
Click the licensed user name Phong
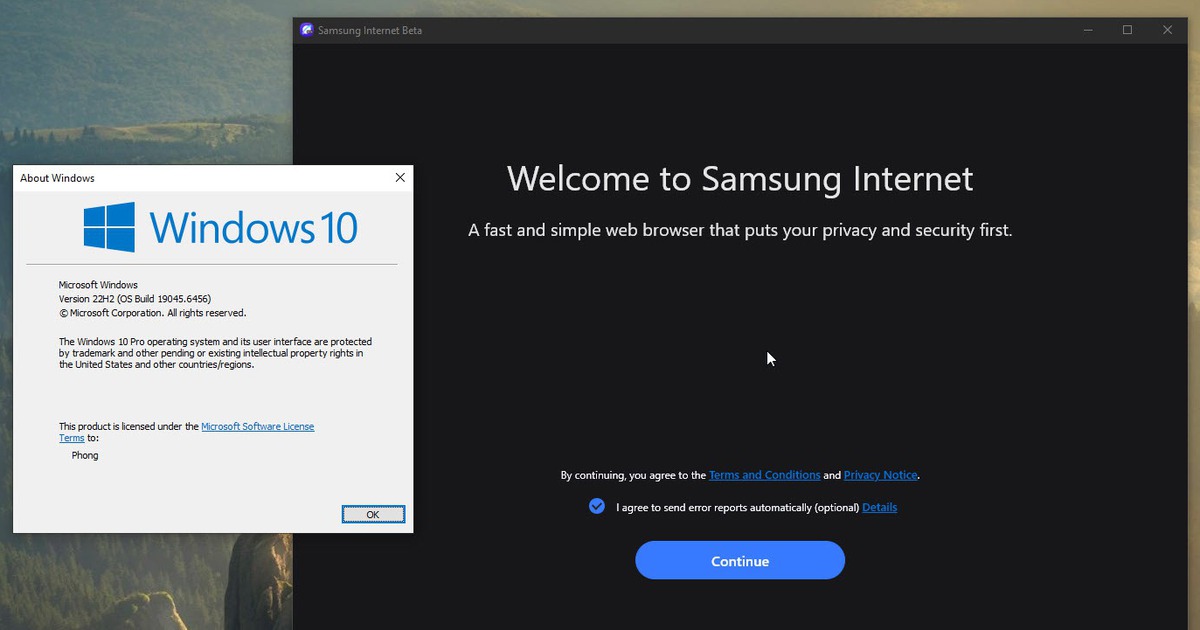pos(85,455)
